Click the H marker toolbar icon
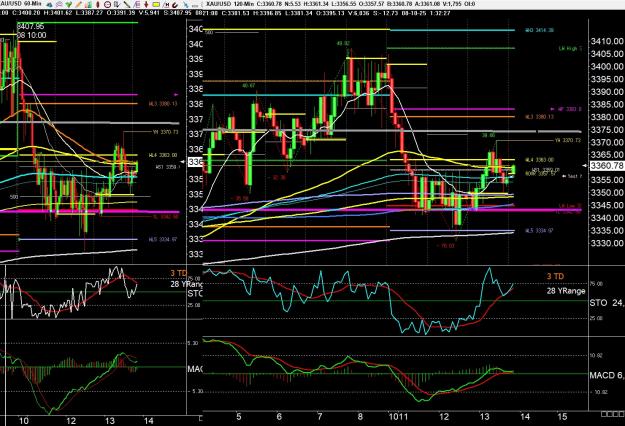Screen dimensions: 625x426 click(x=166, y=5)
